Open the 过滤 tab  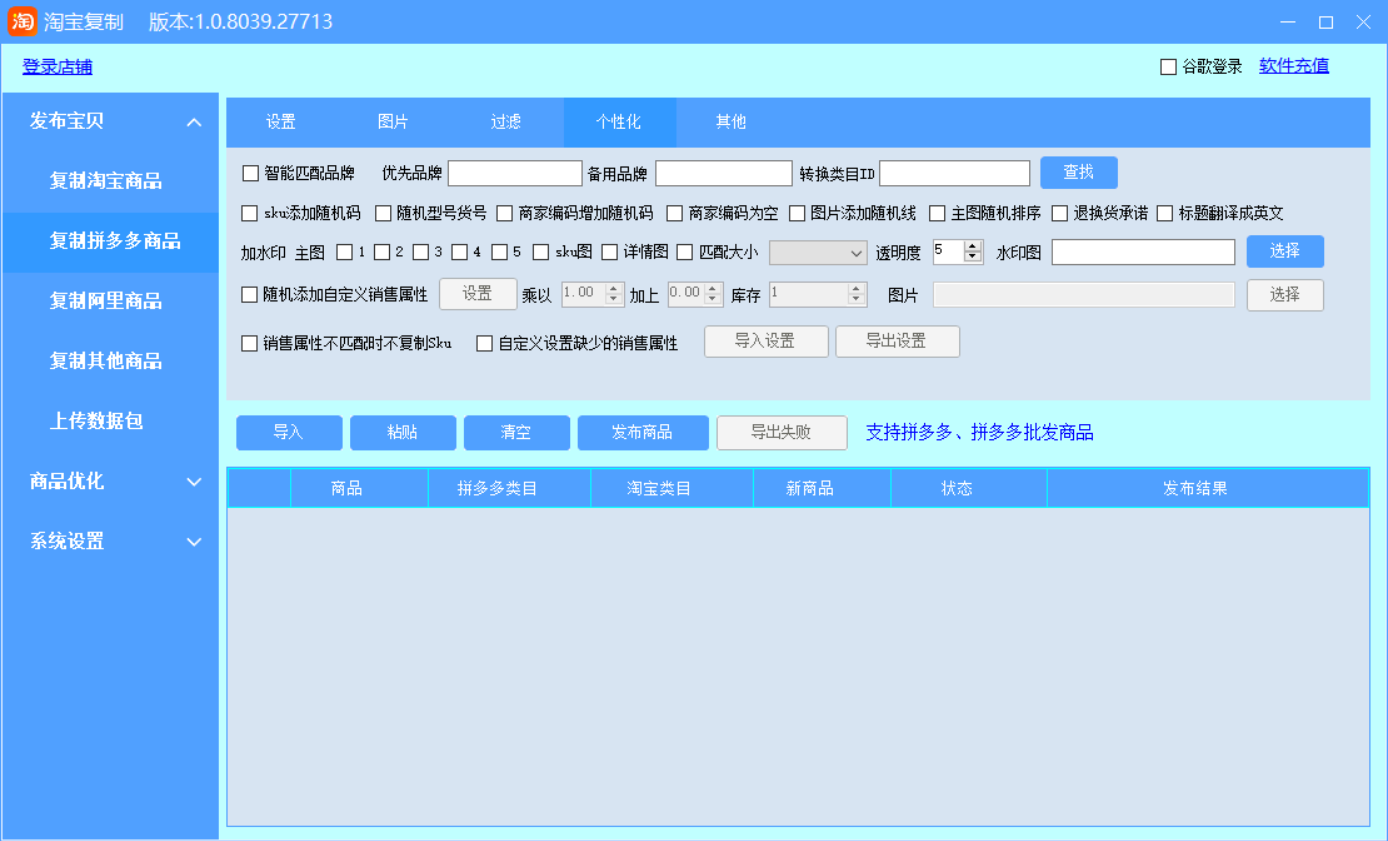tap(506, 122)
